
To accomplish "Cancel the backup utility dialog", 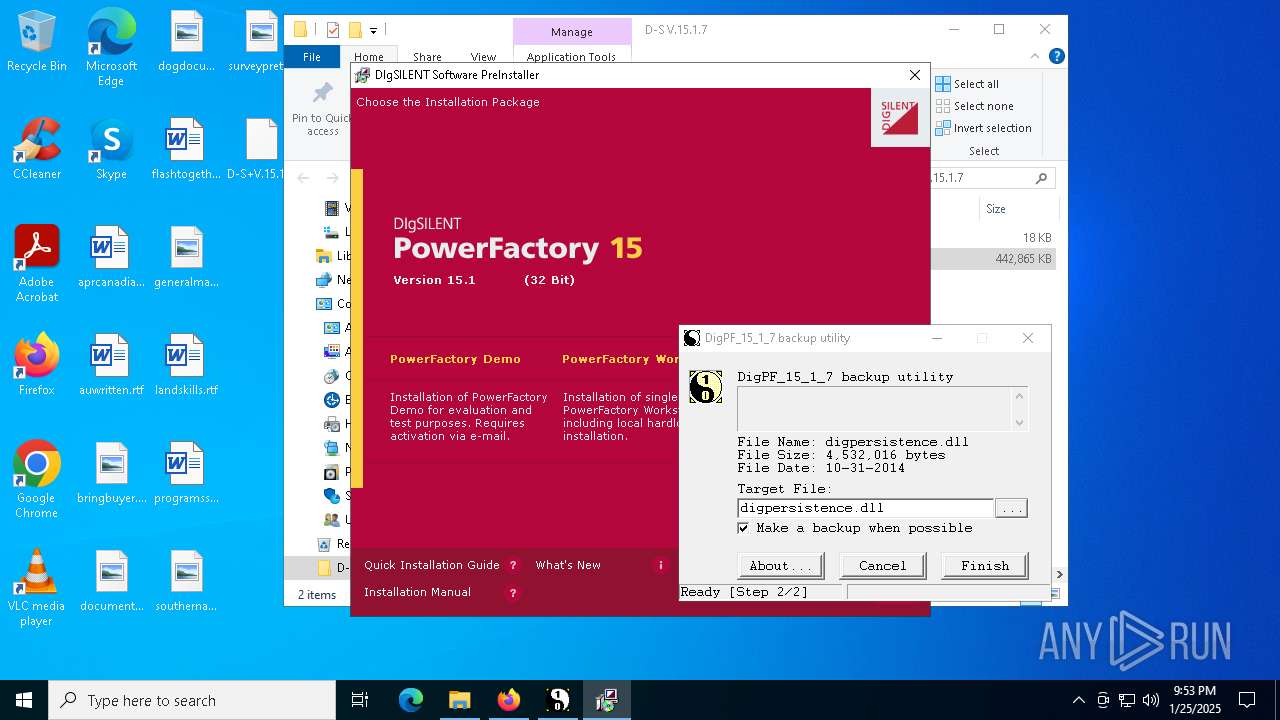I will pyautogui.click(x=882, y=565).
